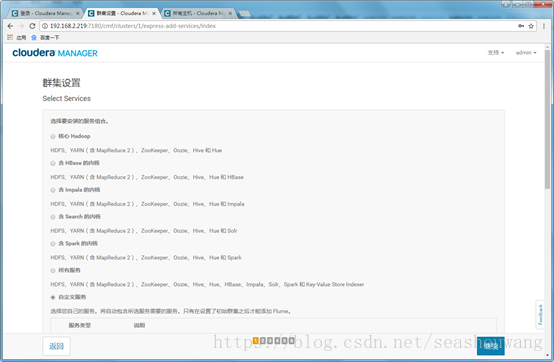Click the service type column header
The width and height of the screenshot is (554, 362).
79,325
